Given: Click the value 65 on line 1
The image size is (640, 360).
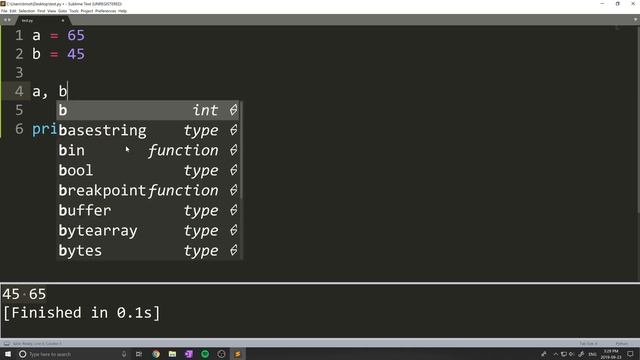Looking at the screenshot, I should [x=76, y=36].
